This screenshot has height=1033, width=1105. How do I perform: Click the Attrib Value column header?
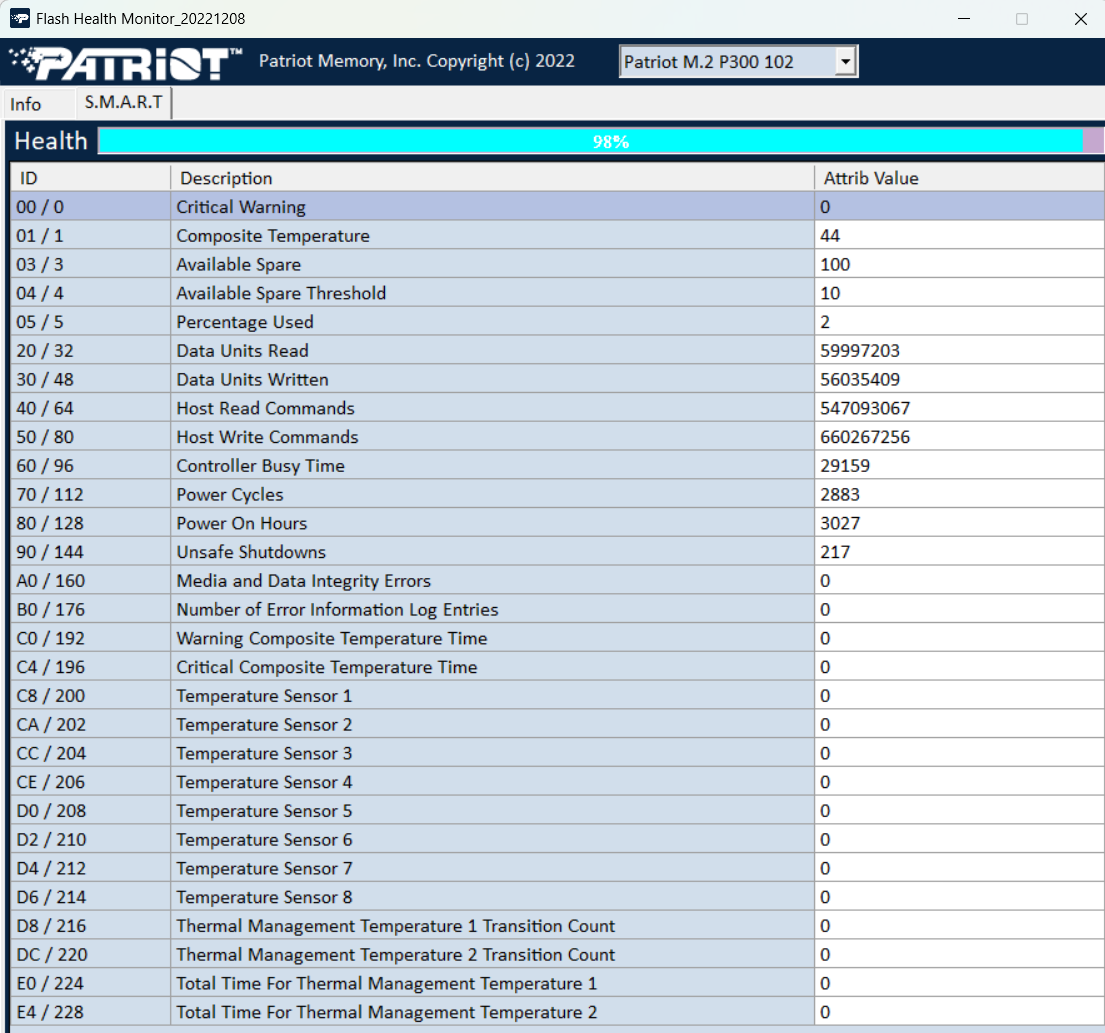click(959, 178)
